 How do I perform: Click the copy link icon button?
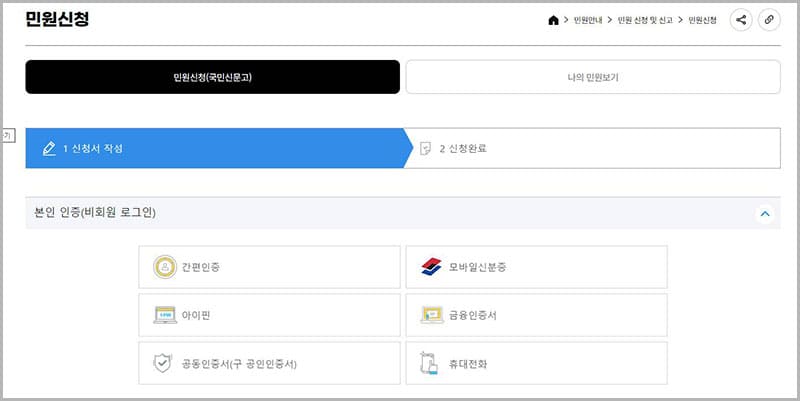(x=768, y=19)
